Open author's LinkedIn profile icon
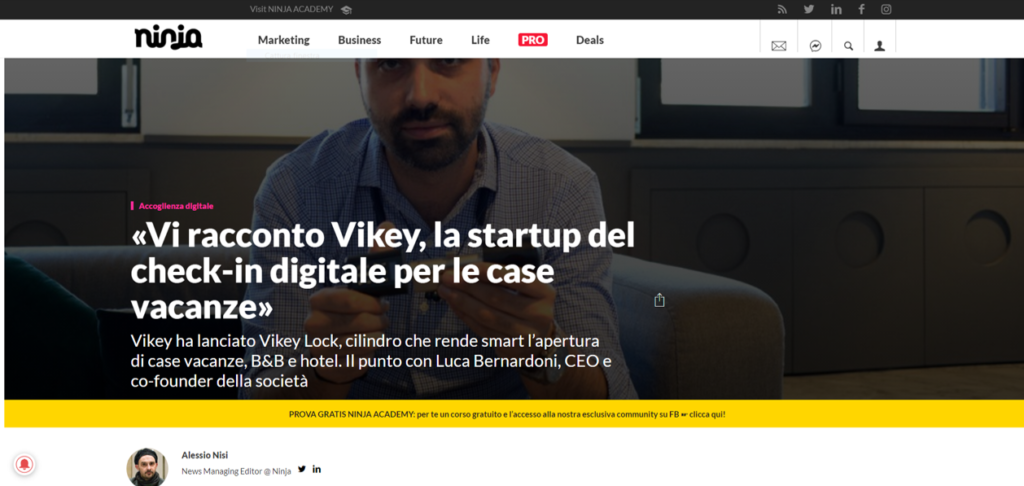Viewport: 1024px width, 486px height. pyautogui.click(x=317, y=469)
